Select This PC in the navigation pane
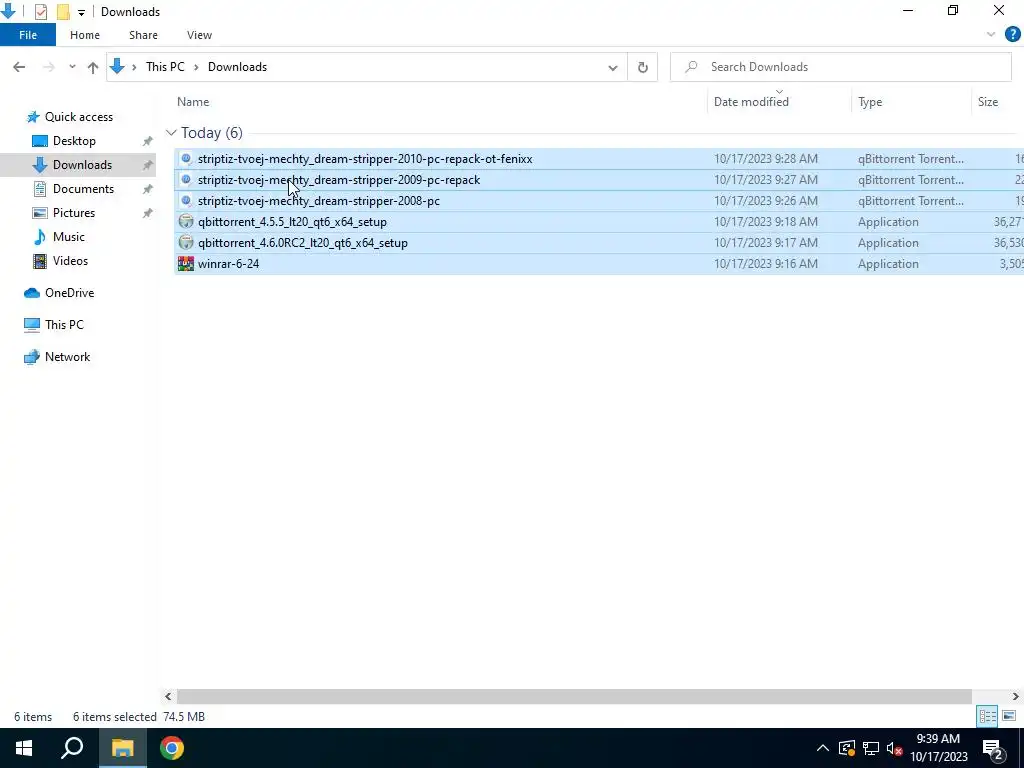 click(x=64, y=325)
